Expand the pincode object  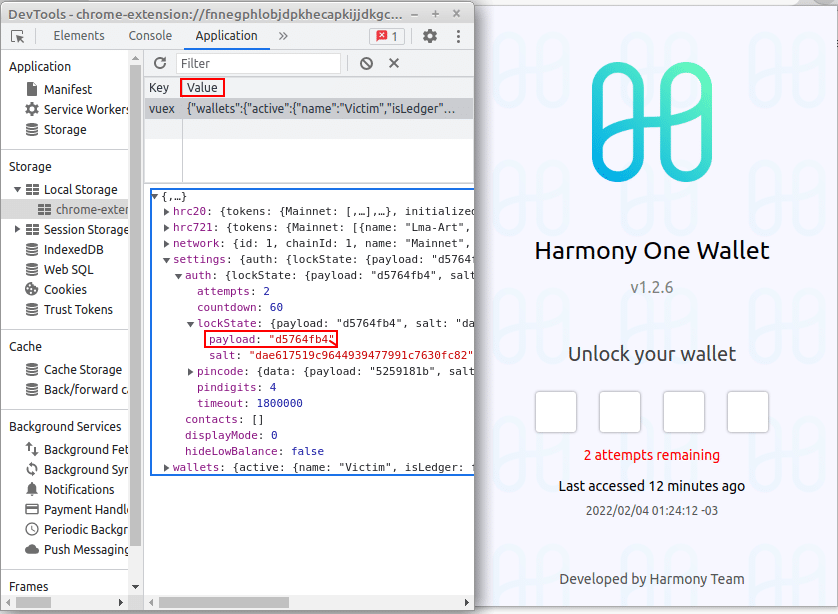point(190,372)
